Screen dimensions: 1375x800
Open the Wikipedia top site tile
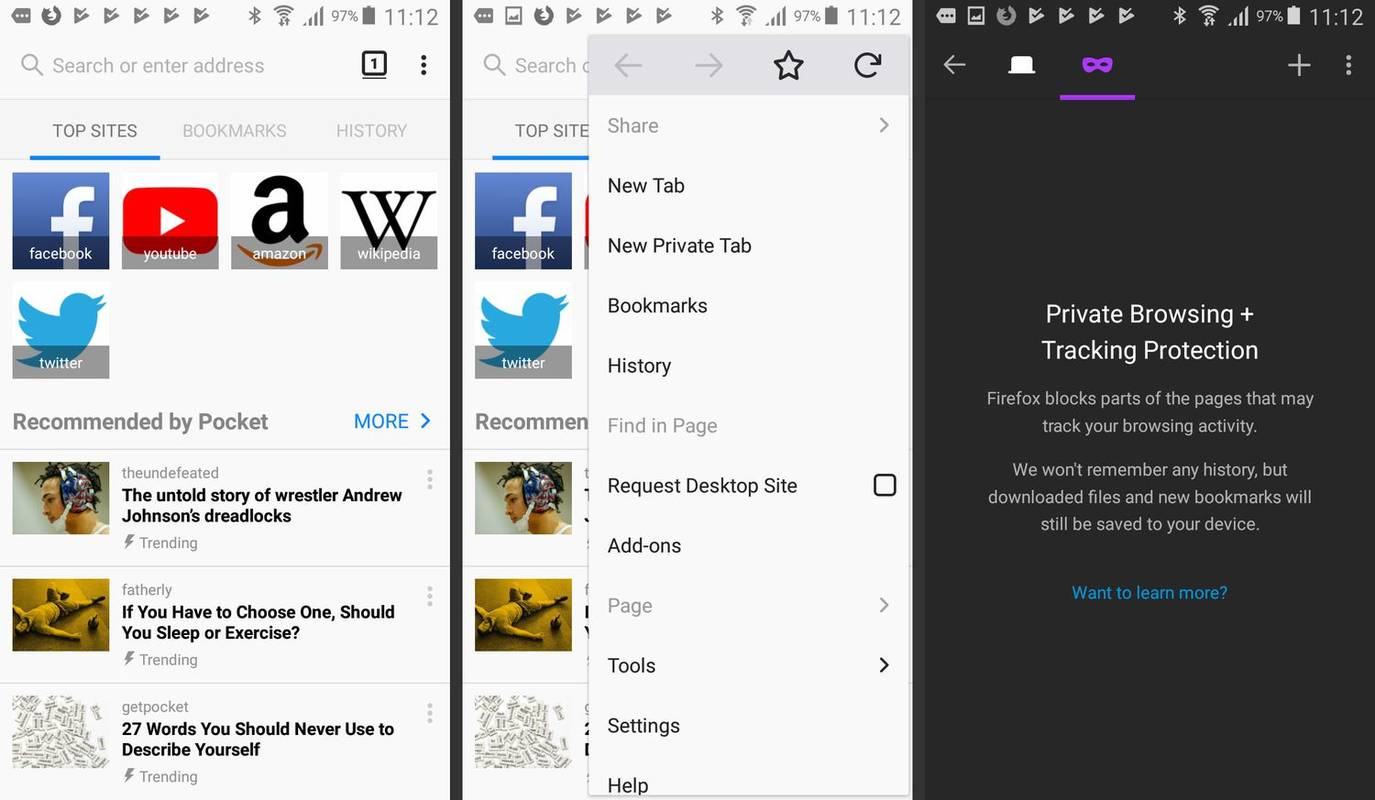click(389, 221)
